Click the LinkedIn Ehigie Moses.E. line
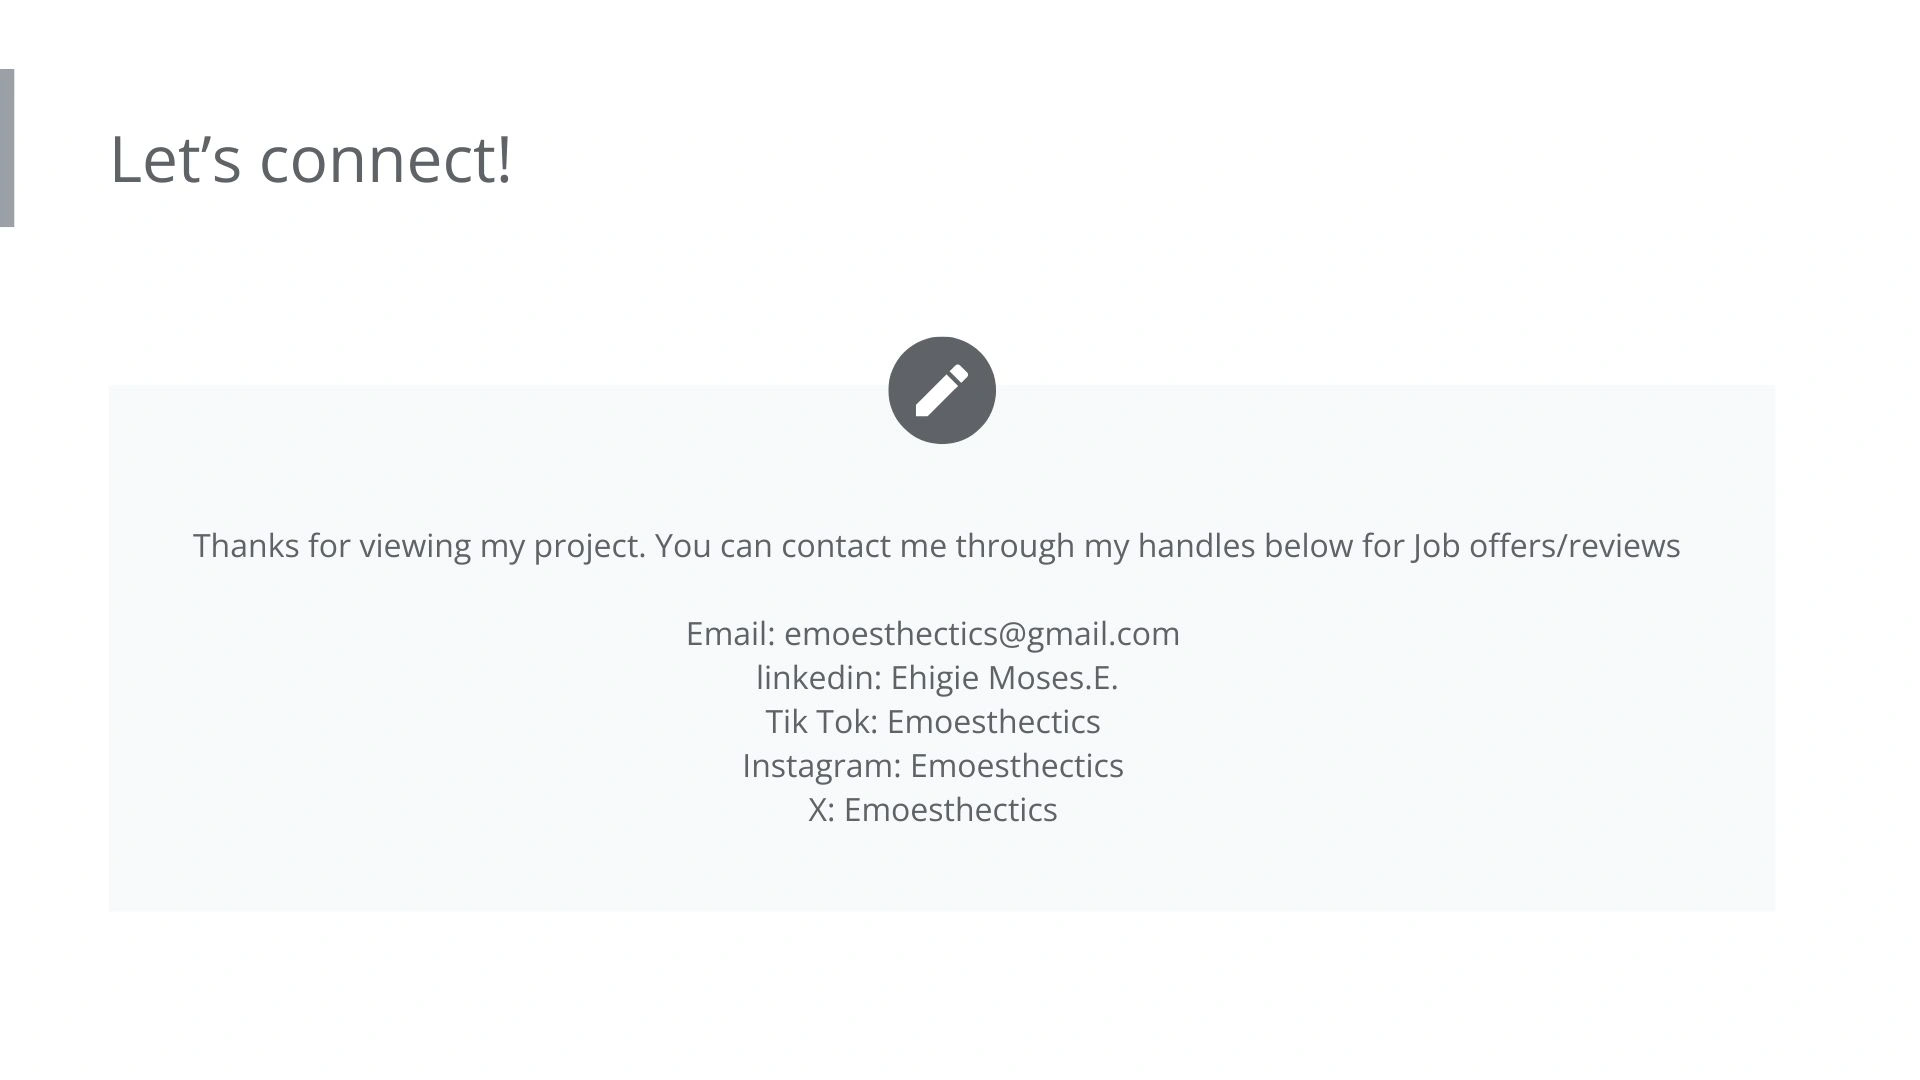Screen dimensions: 1920x1080 click(937, 678)
